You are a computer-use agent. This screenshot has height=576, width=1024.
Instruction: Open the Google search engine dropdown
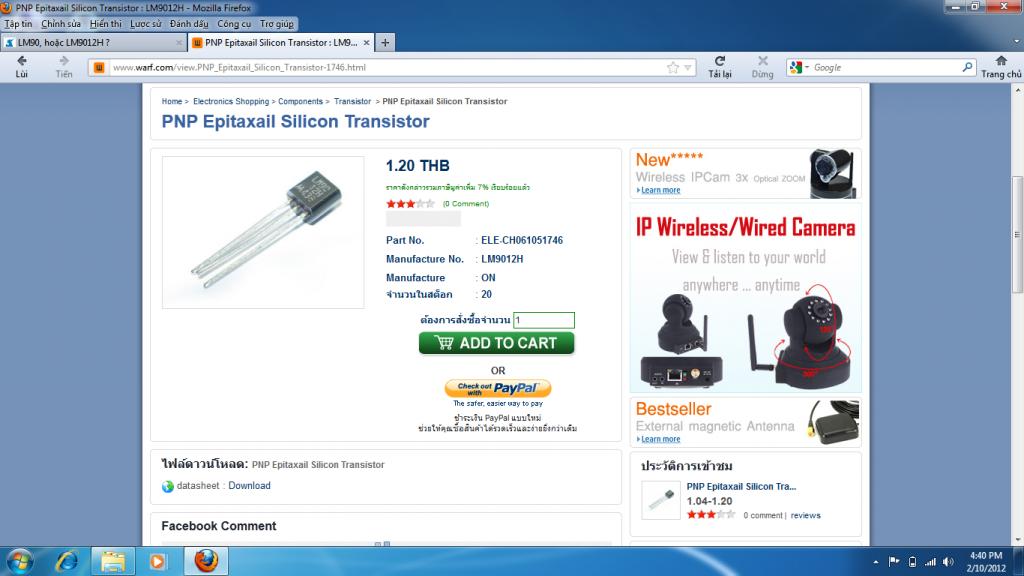(799, 67)
